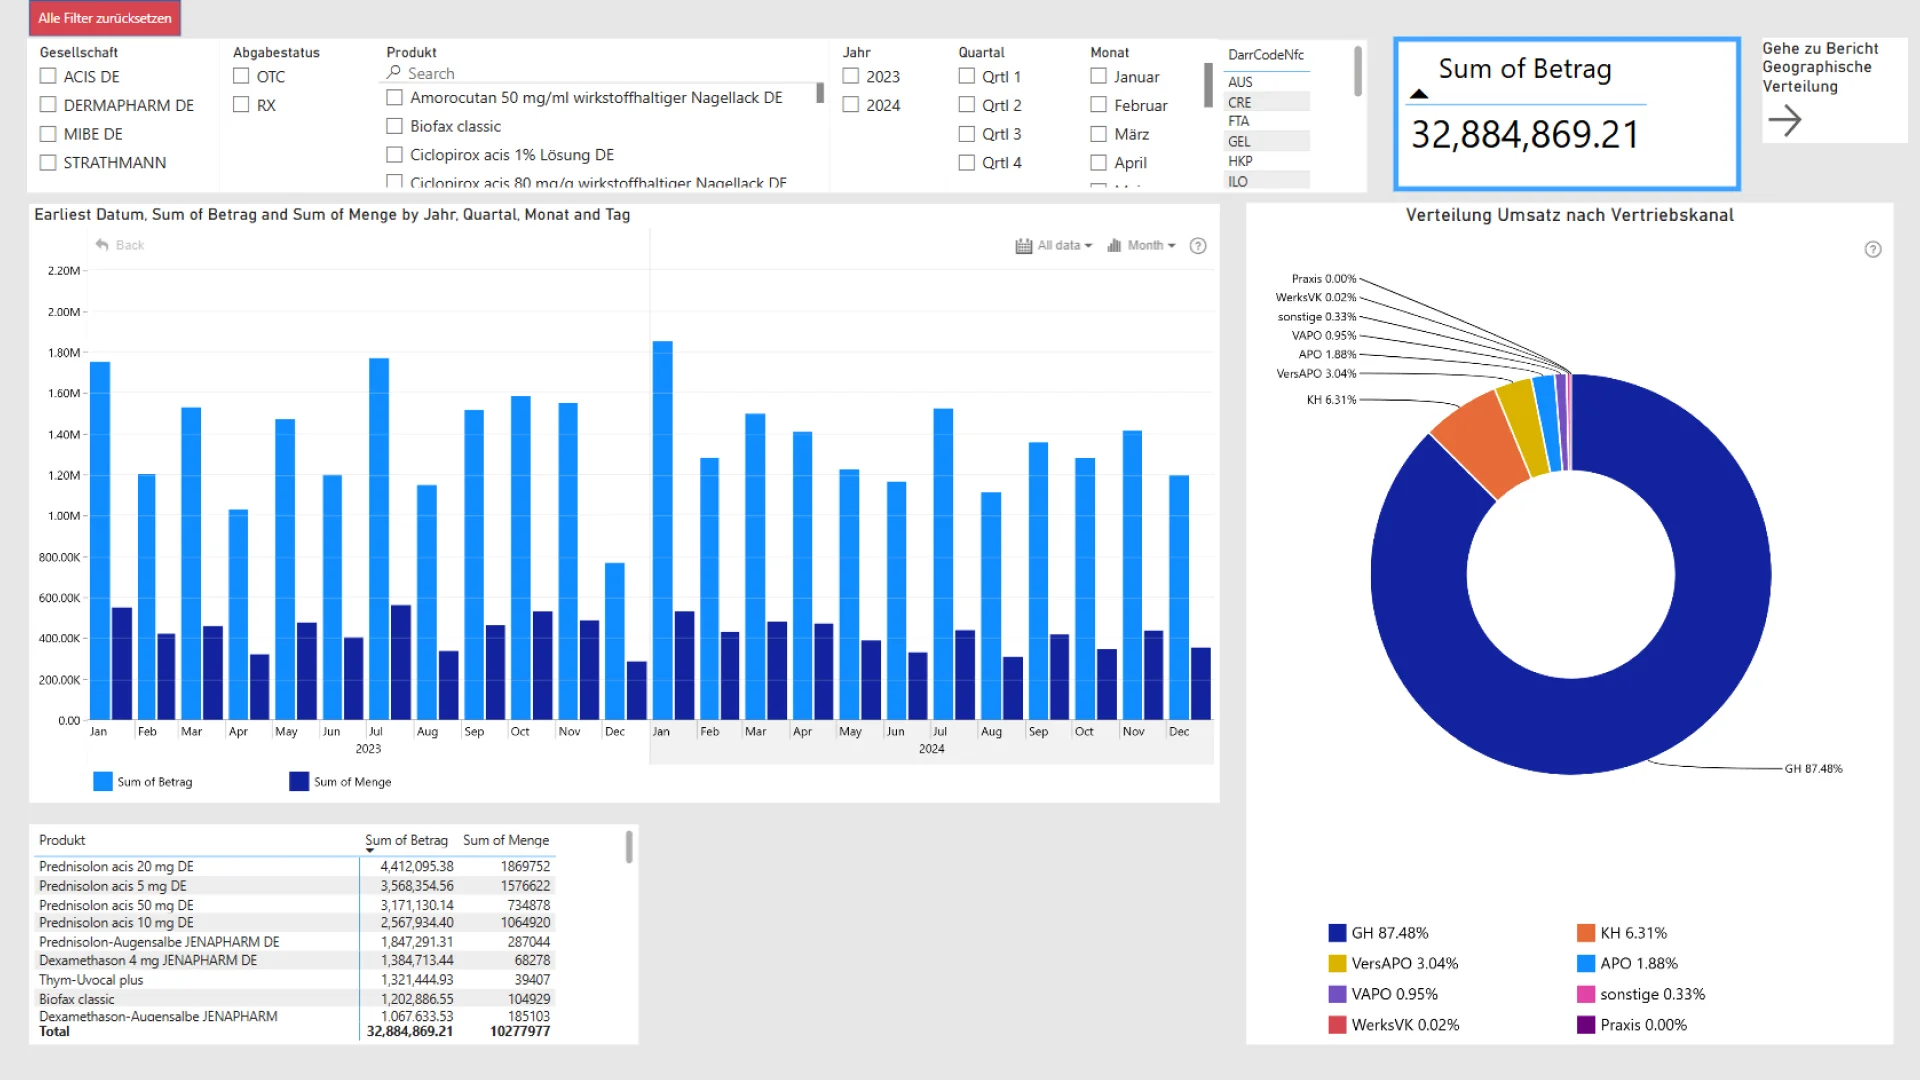Click arrow to Geographische Verteilung report
Screen dimensions: 1920x1080
tap(1785, 121)
